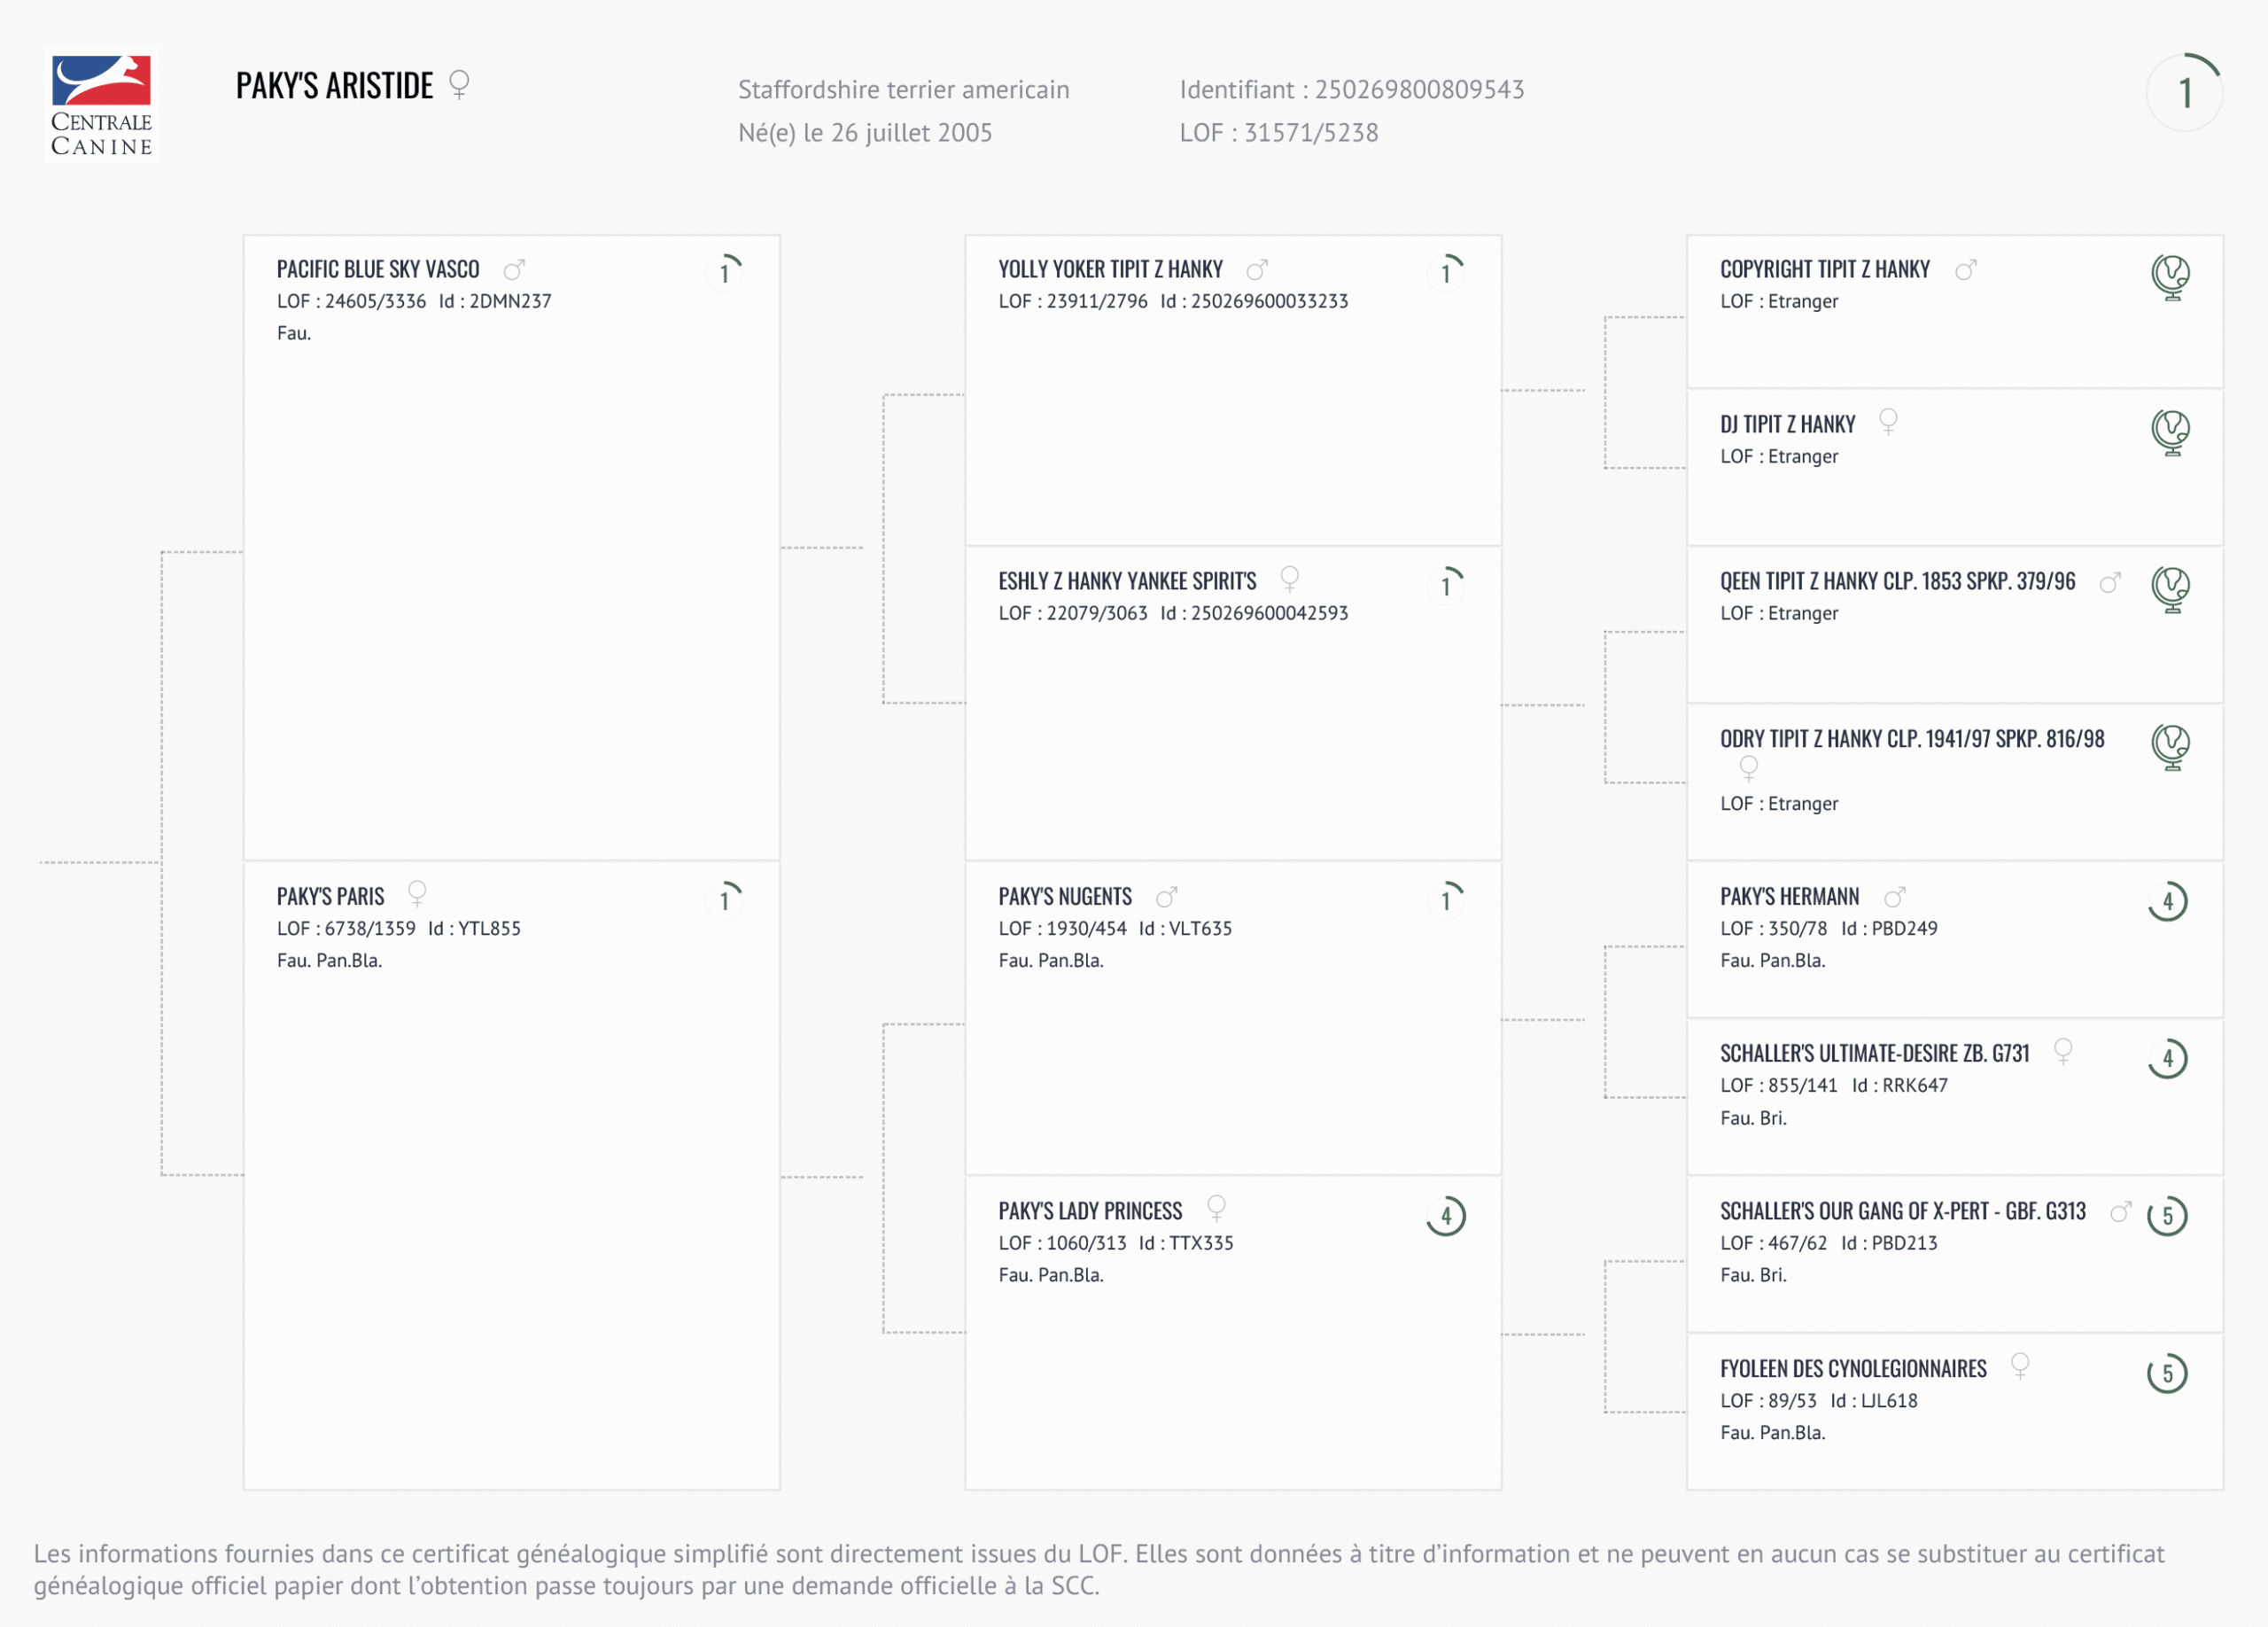
Task: Open ESHLY Z HANKY YANKEE SPIRIT'S link
Action: tap(1127, 582)
